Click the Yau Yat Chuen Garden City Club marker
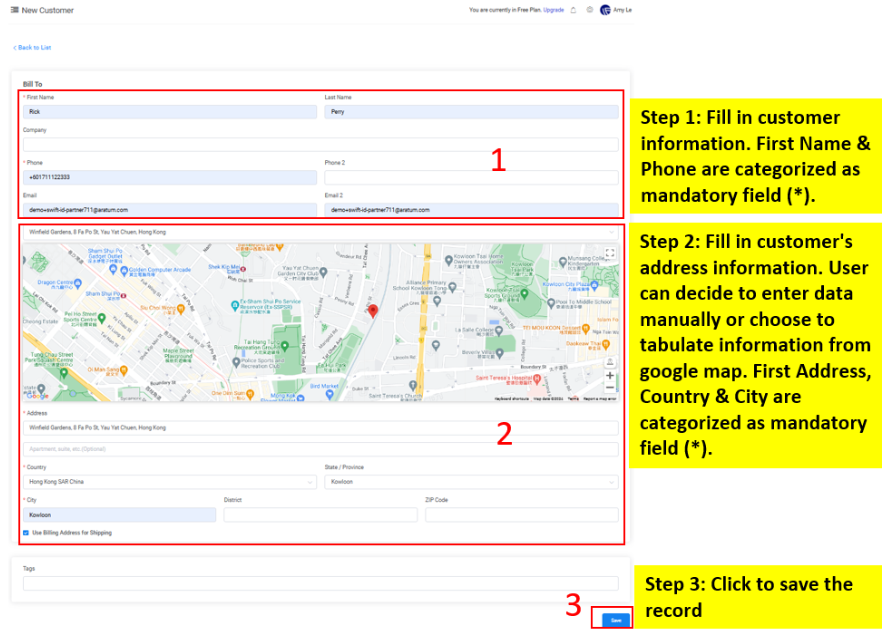This screenshot has width=893, height=644. tap(323, 272)
